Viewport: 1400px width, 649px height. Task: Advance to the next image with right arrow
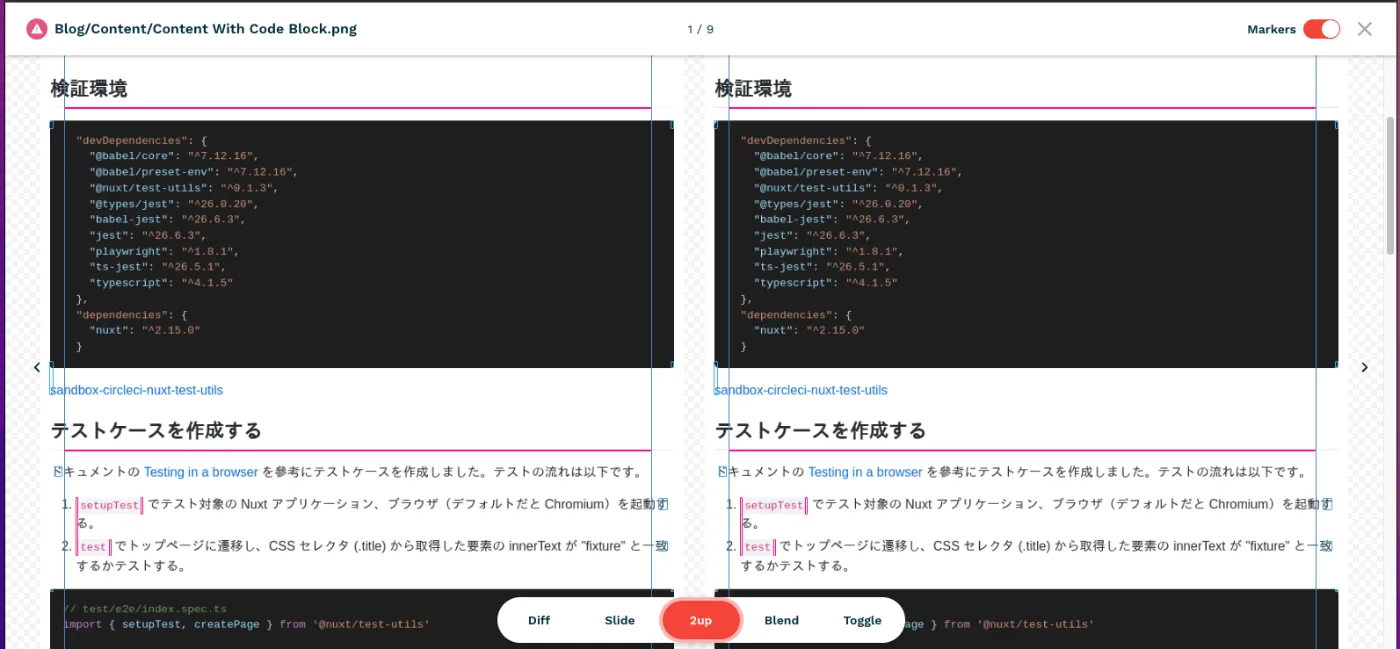tap(1364, 367)
